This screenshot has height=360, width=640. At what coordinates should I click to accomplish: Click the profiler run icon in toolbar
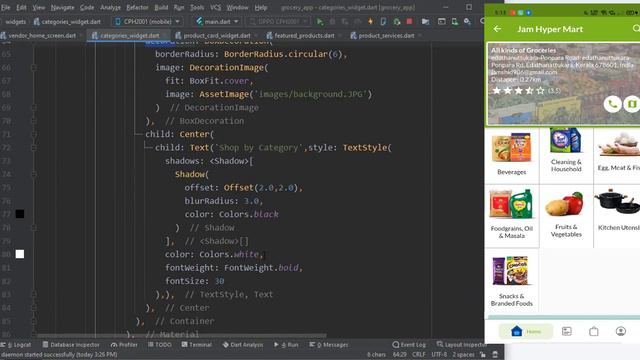[x=358, y=21]
